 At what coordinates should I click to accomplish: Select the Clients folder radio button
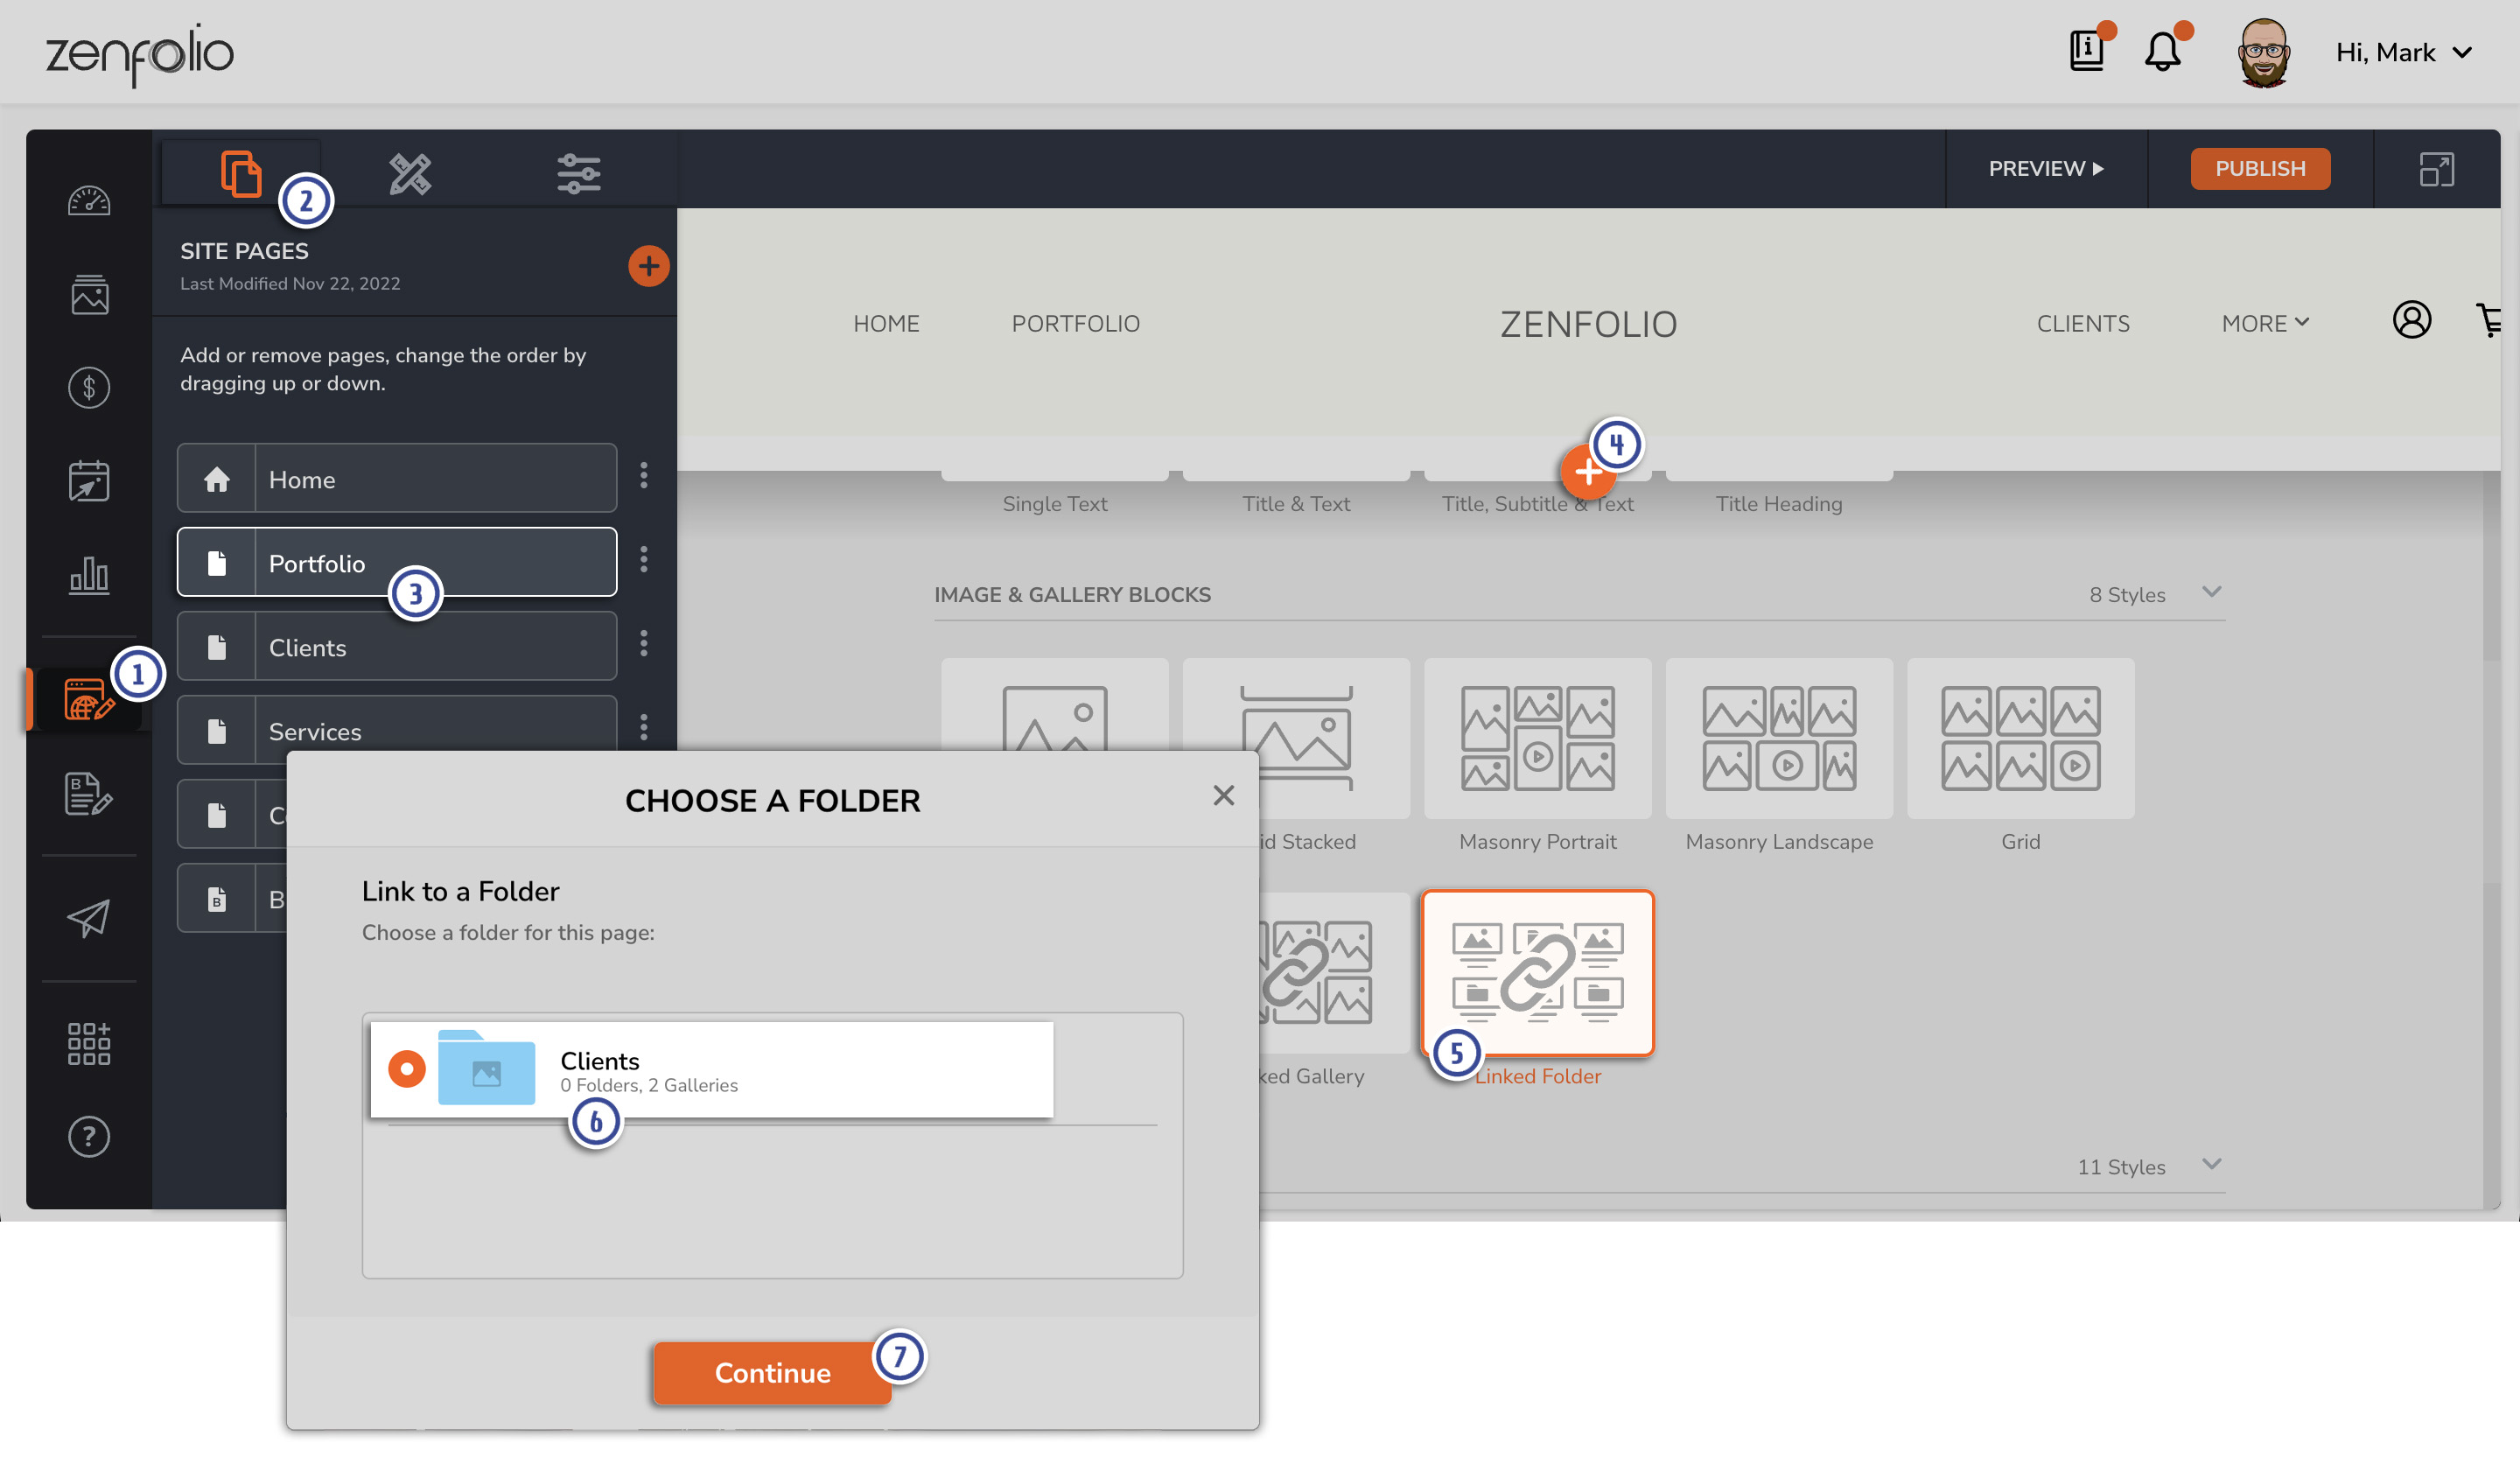click(406, 1067)
